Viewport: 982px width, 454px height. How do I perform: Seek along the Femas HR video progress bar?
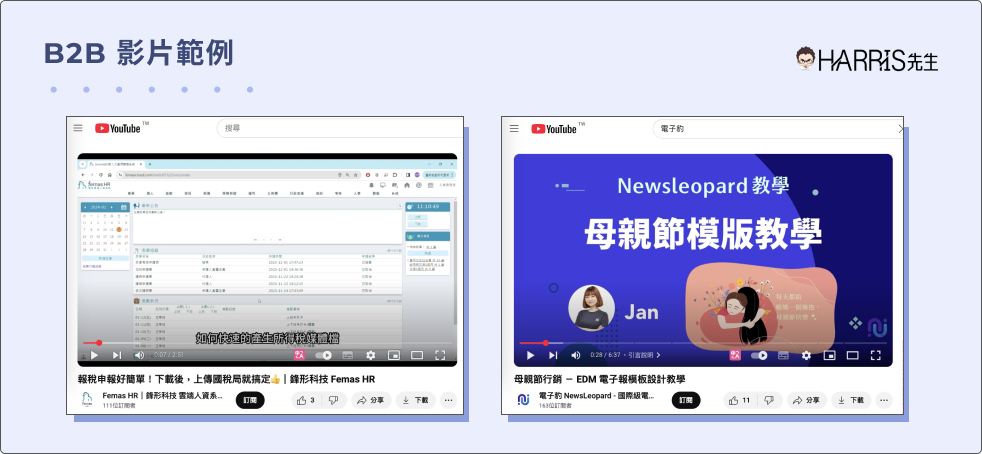point(267,343)
